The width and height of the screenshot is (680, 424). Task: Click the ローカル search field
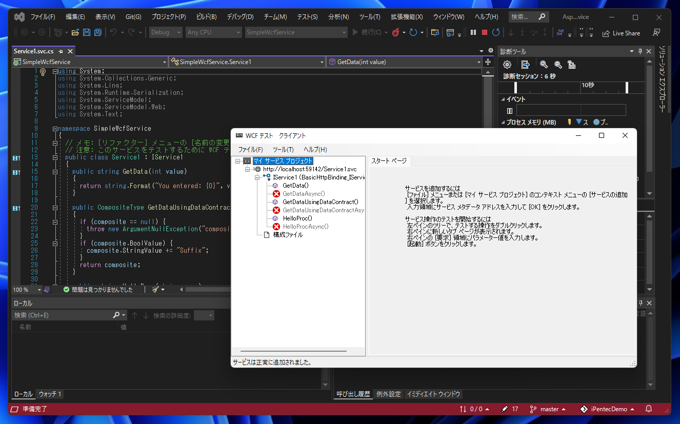tap(63, 315)
